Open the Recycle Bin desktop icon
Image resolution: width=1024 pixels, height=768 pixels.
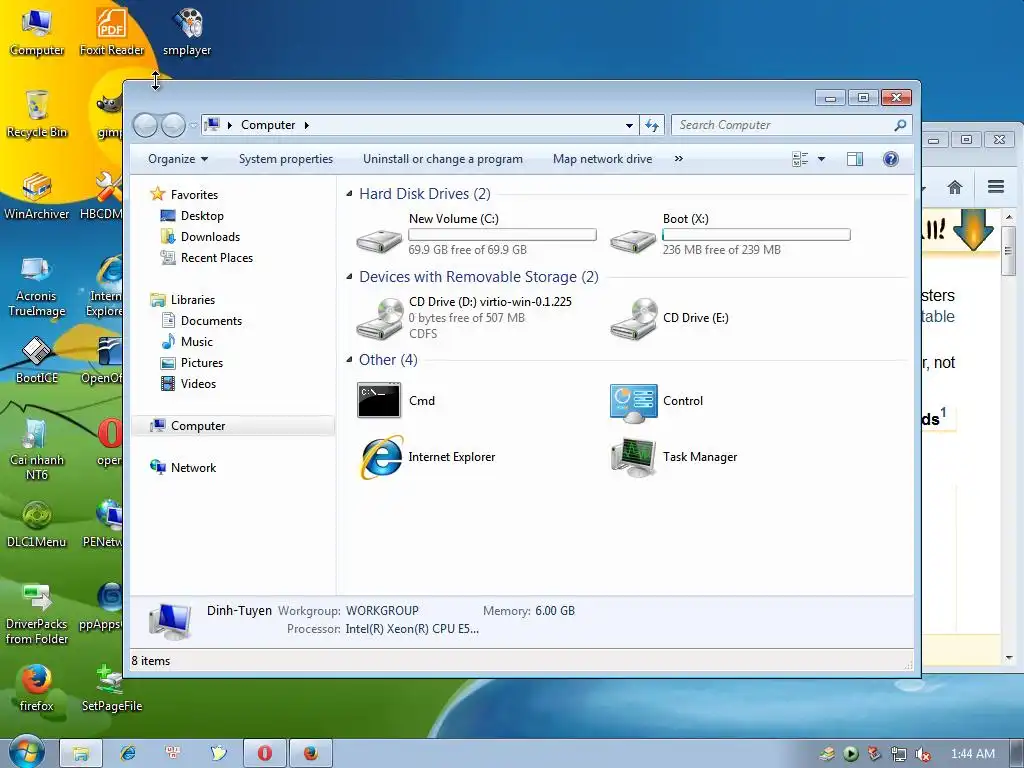[x=37, y=114]
